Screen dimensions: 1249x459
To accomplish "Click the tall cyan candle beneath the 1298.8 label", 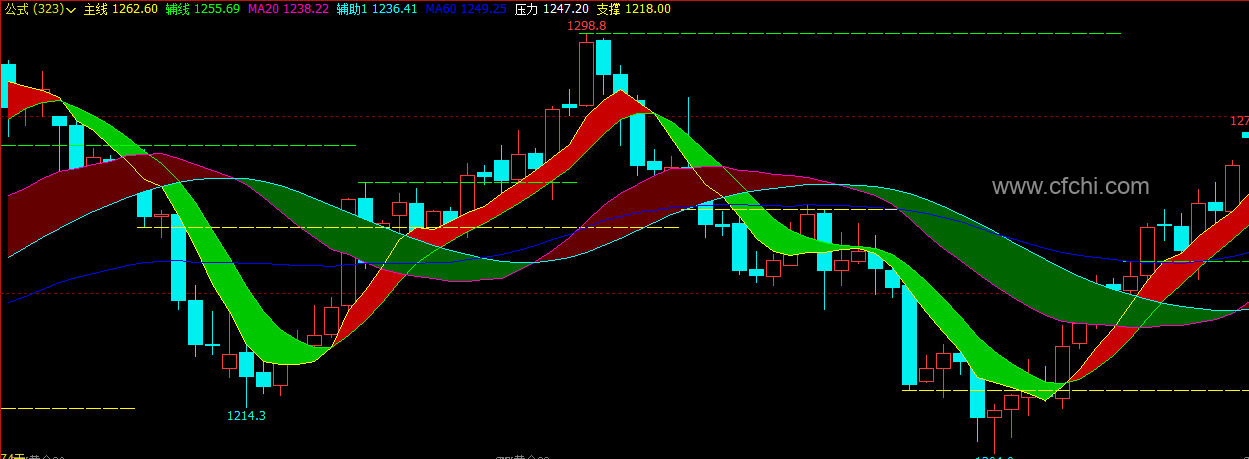I will [x=602, y=57].
